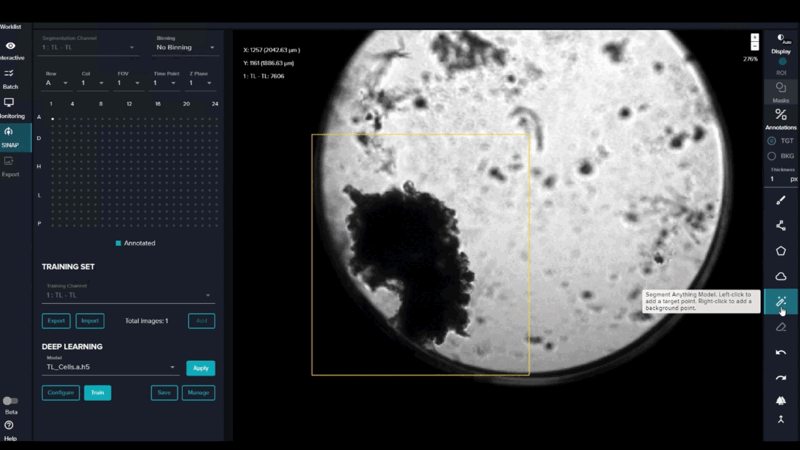This screenshot has width=800, height=450.
Task: Expand the Training Channel dropdown
Action: [x=128, y=295]
